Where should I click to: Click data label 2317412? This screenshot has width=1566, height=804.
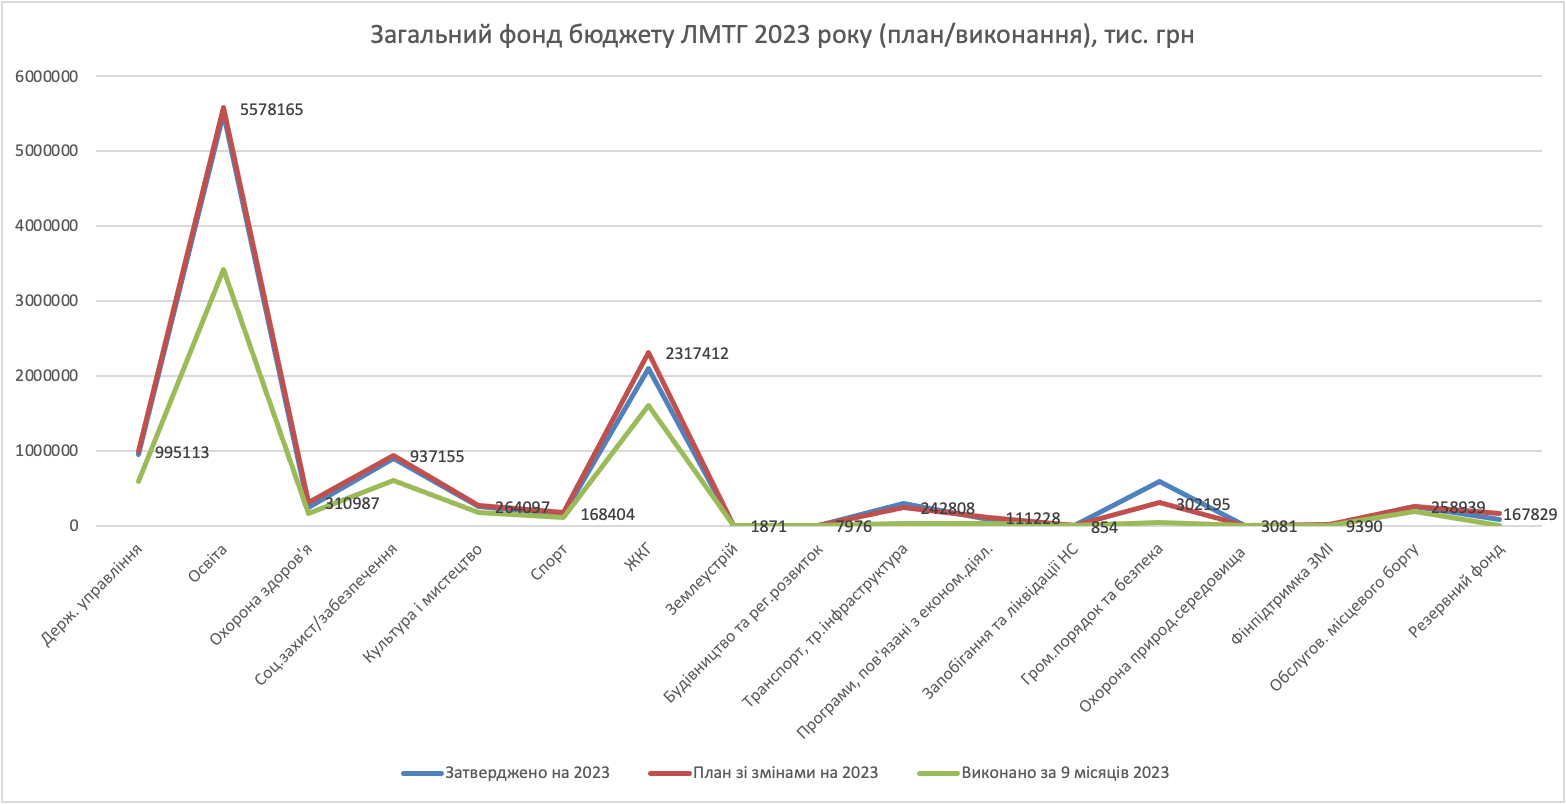[696, 352]
